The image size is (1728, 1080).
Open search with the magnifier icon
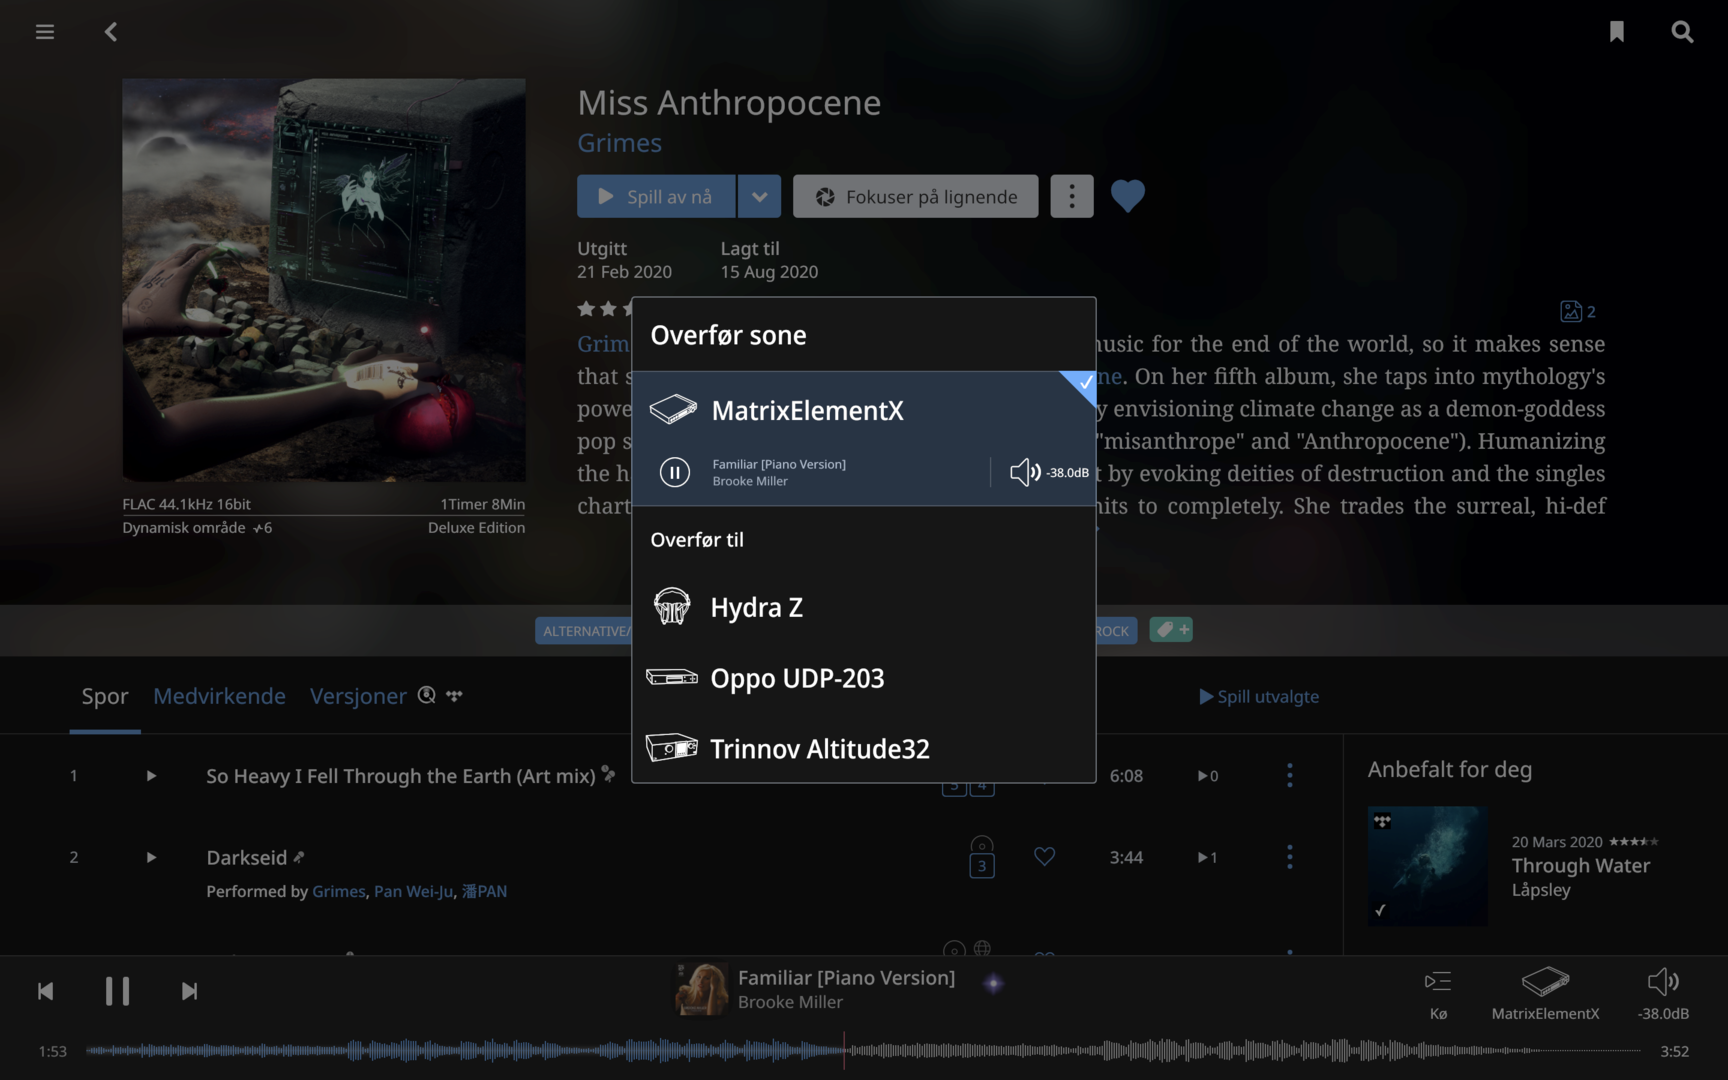(1683, 32)
